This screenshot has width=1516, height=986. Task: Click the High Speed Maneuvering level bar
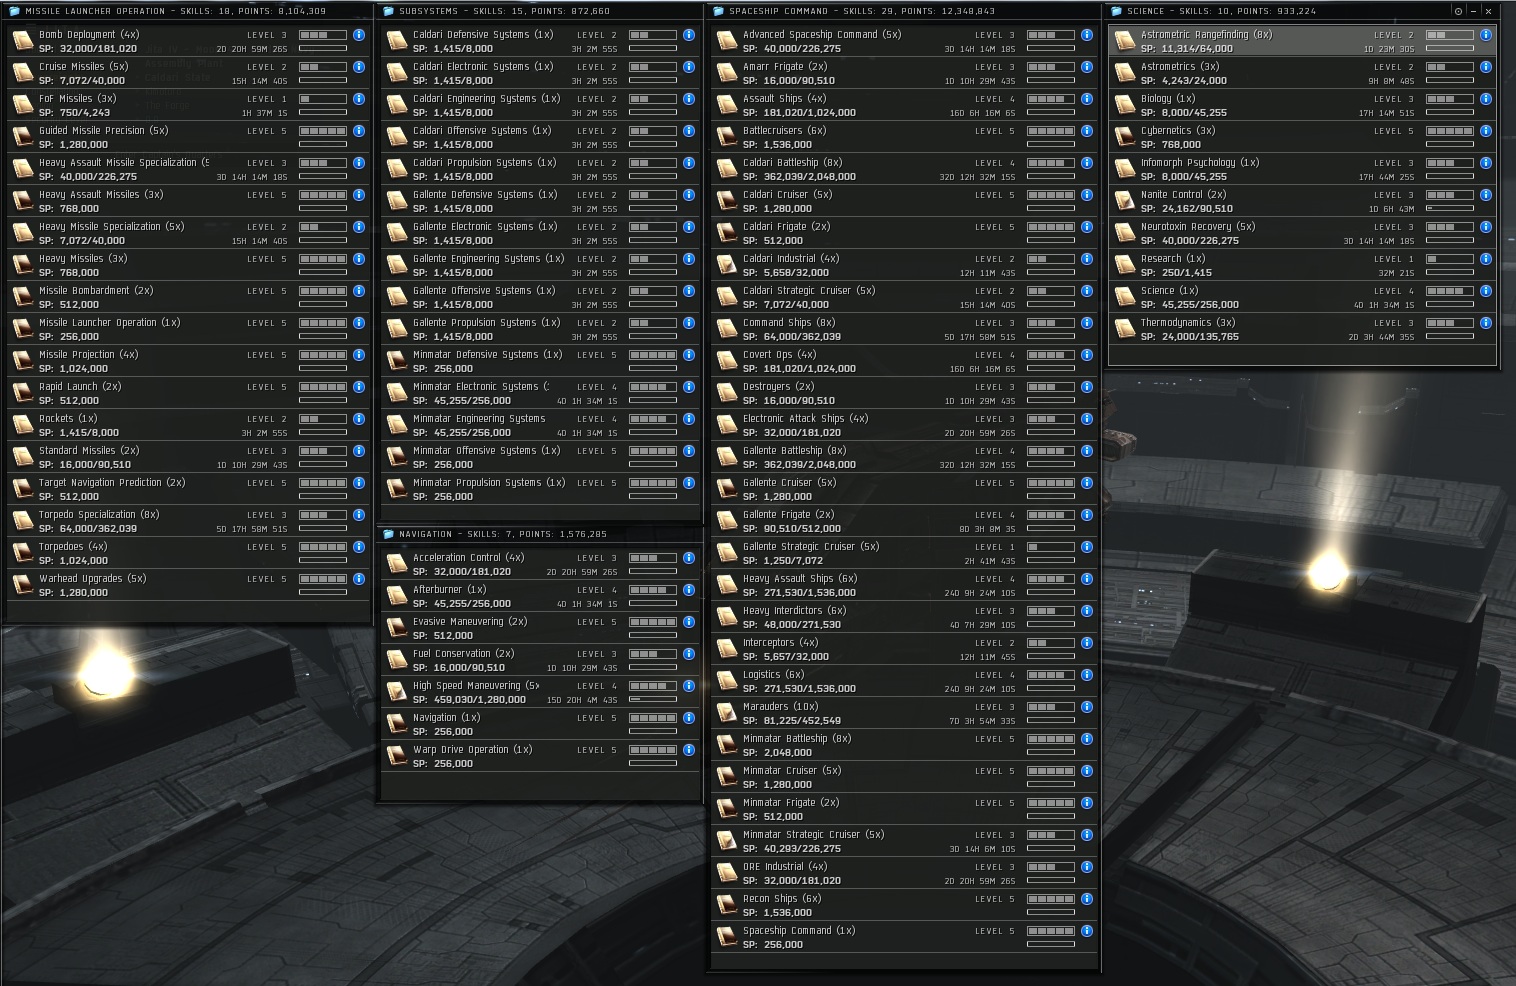653,686
